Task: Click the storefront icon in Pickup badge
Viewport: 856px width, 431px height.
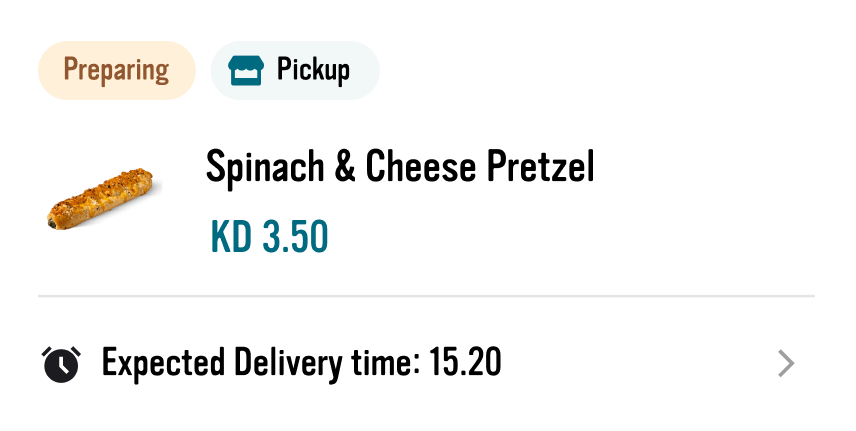Action: coord(246,70)
